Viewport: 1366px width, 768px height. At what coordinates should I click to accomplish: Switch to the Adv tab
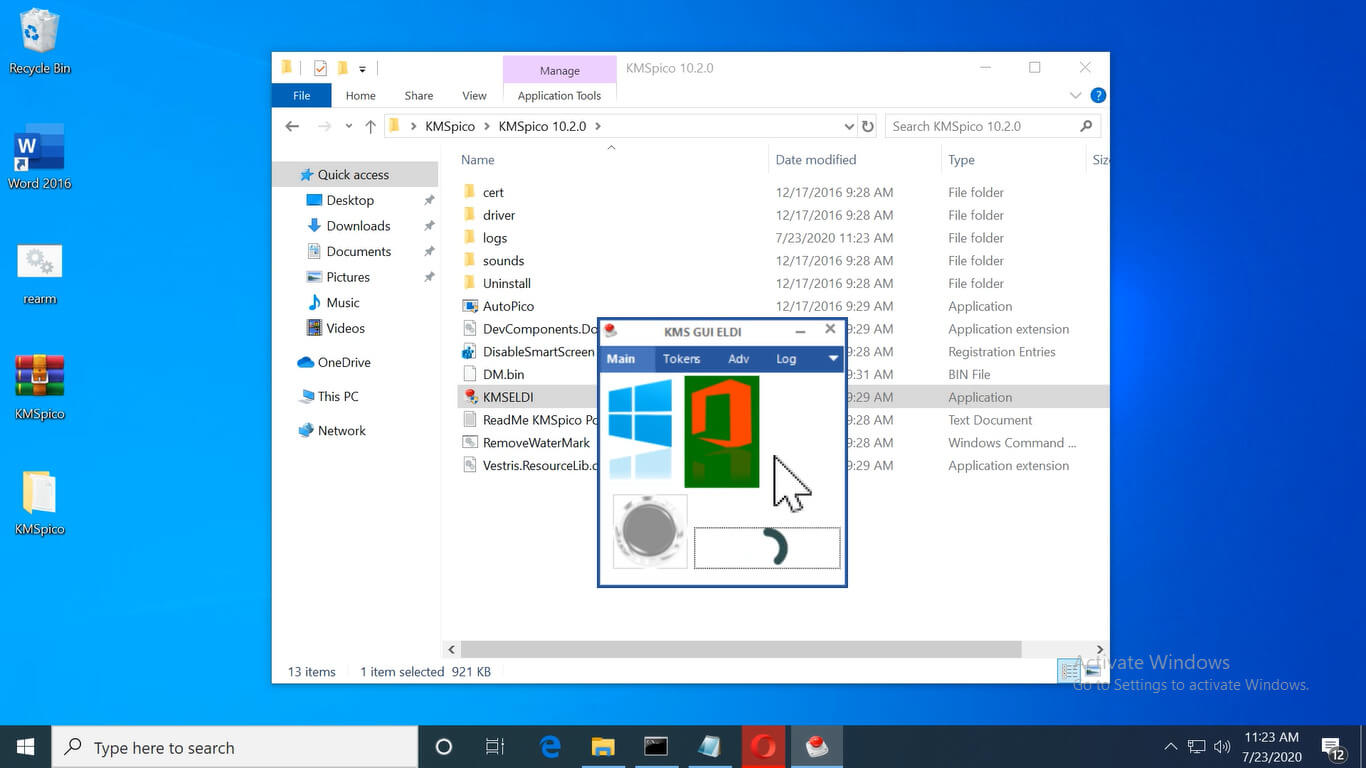(738, 359)
